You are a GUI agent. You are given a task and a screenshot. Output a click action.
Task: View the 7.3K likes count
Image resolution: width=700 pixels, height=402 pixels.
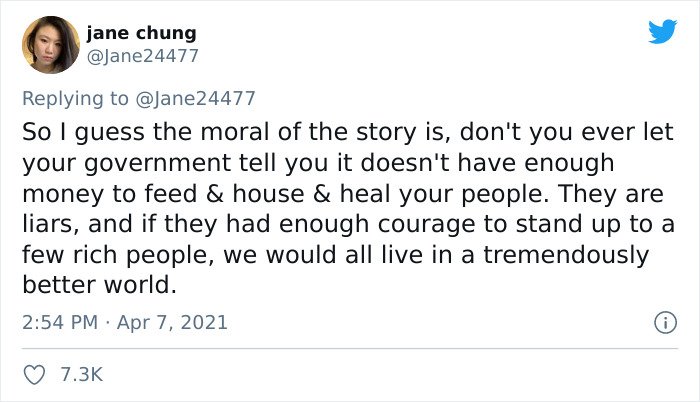[x=82, y=374]
